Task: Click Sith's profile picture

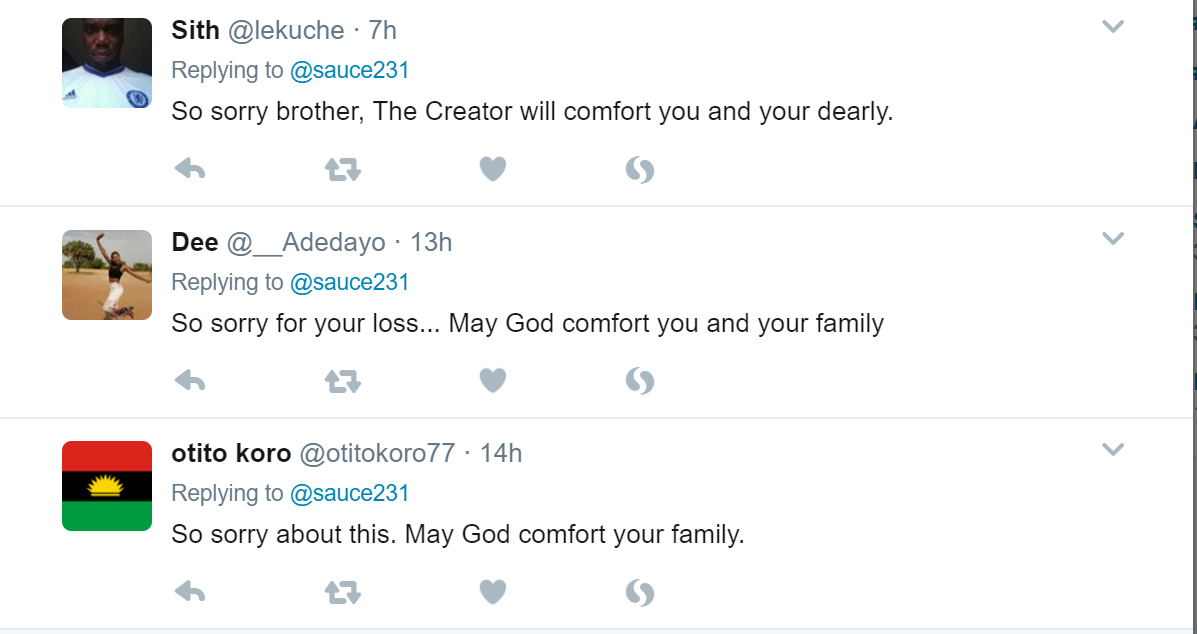Action: click(107, 63)
